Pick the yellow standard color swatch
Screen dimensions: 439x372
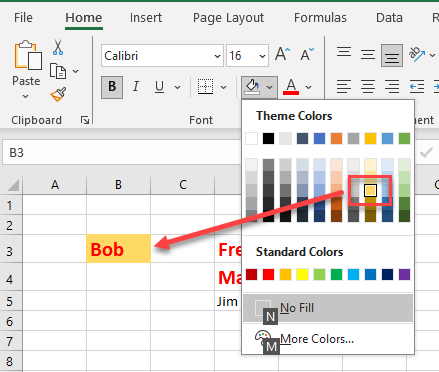[x=302, y=275]
